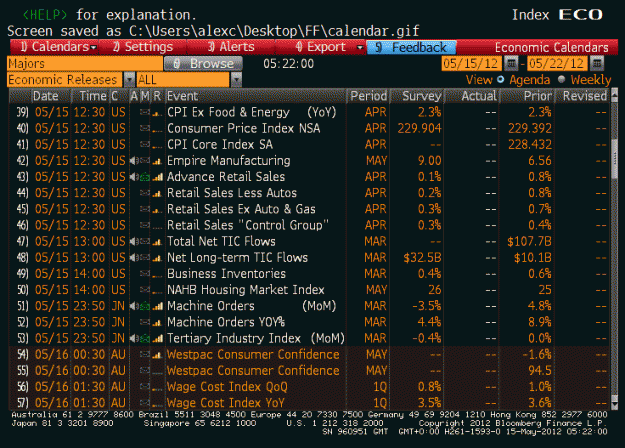Click envelope icon on NAHB Housing Market Index row
This screenshot has width=625, height=448.
[x=145, y=290]
